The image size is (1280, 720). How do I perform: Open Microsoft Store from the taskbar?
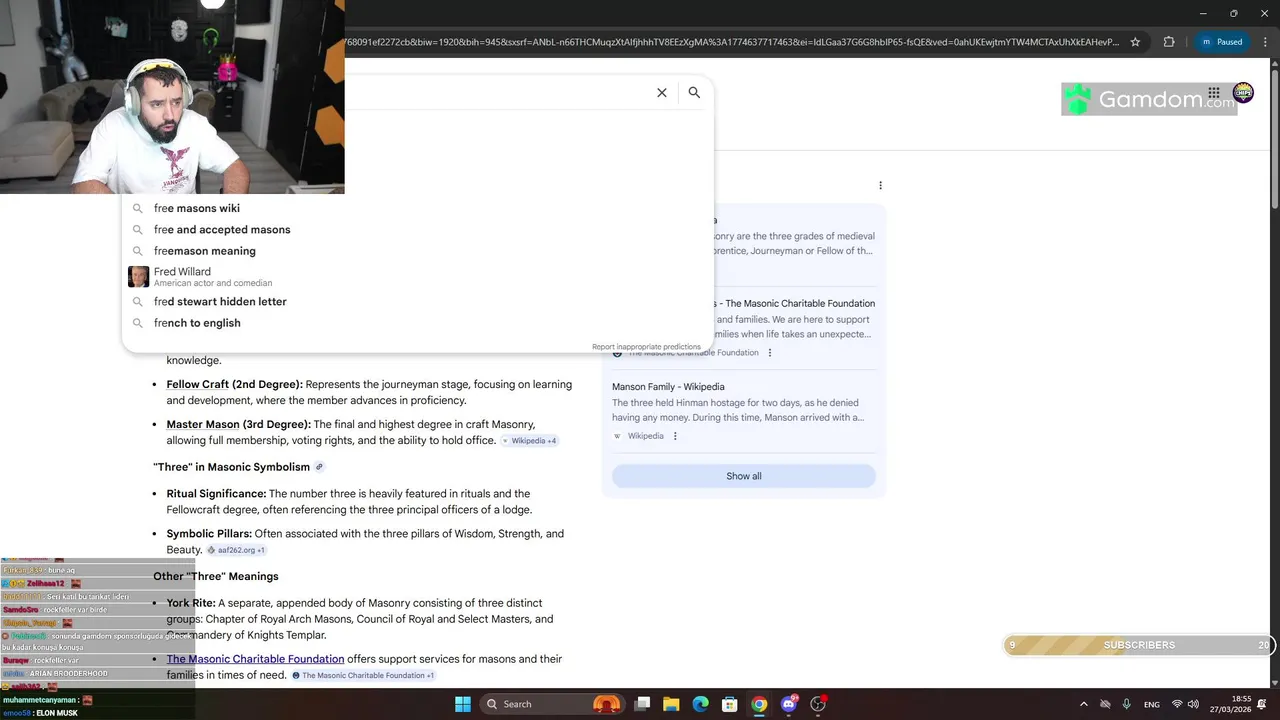tap(730, 704)
